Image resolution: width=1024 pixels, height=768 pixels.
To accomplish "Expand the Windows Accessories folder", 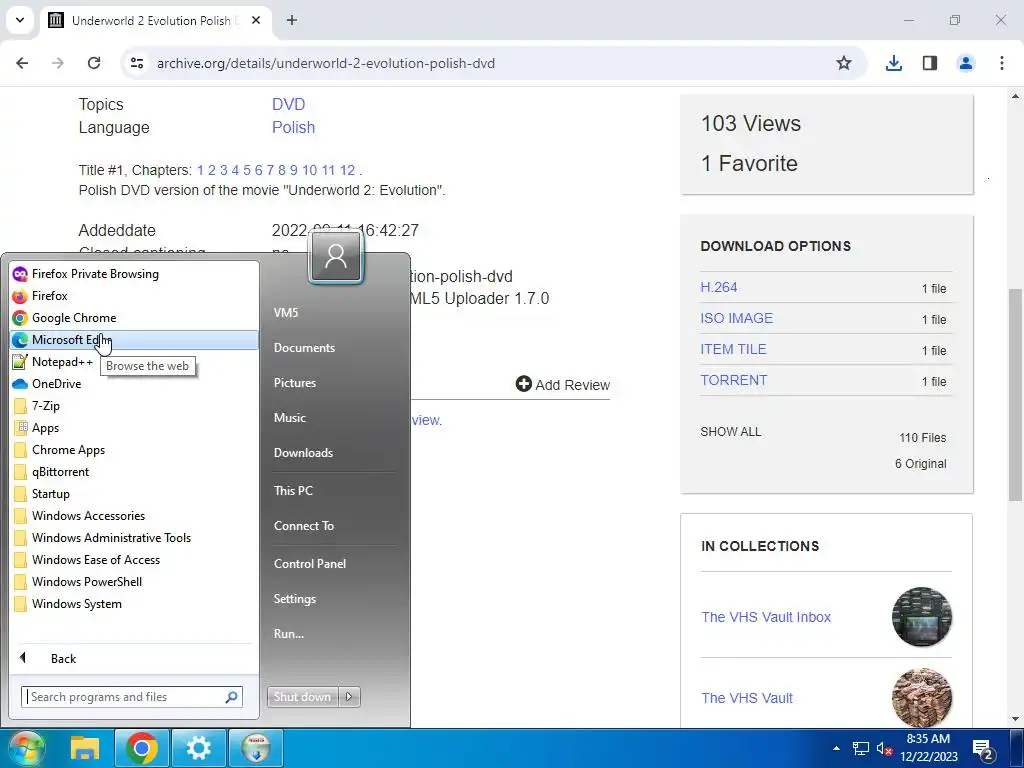I will coord(134,516).
